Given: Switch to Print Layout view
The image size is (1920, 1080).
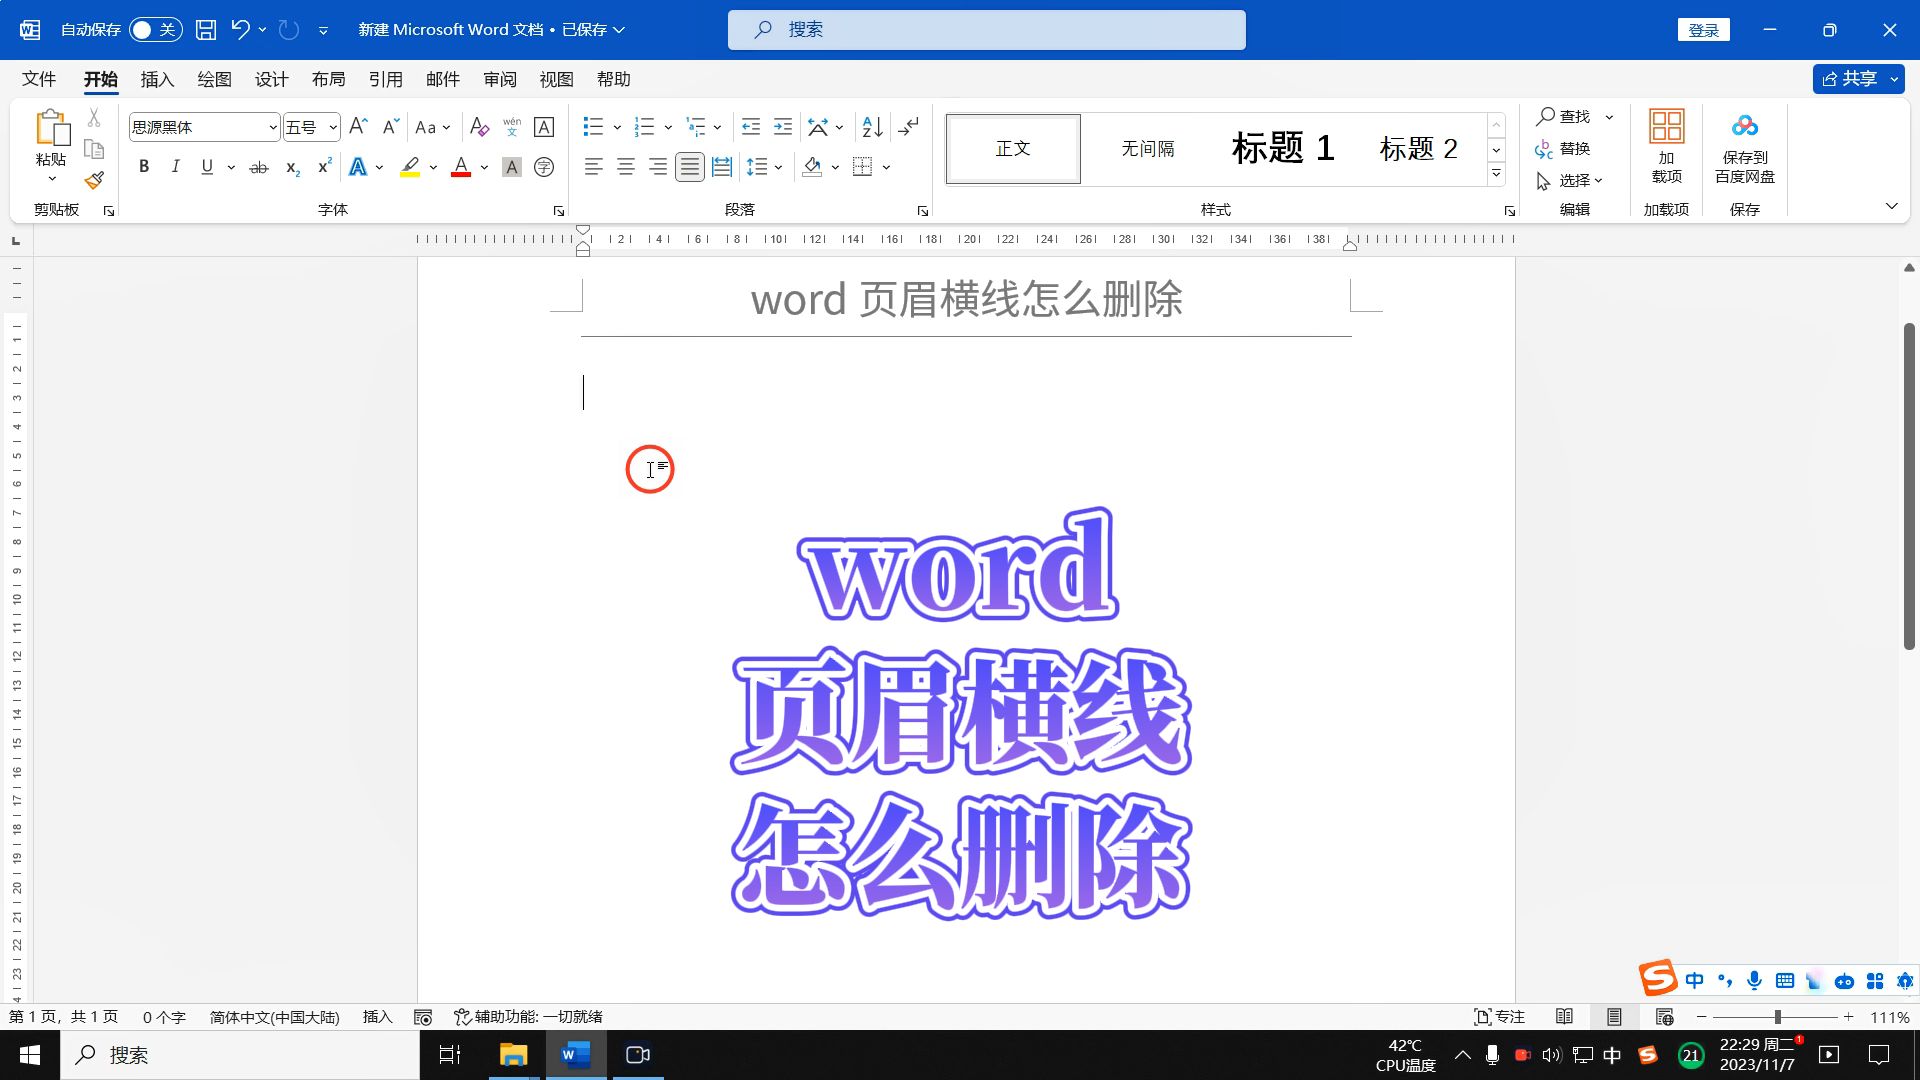Looking at the screenshot, I should 1614,1017.
